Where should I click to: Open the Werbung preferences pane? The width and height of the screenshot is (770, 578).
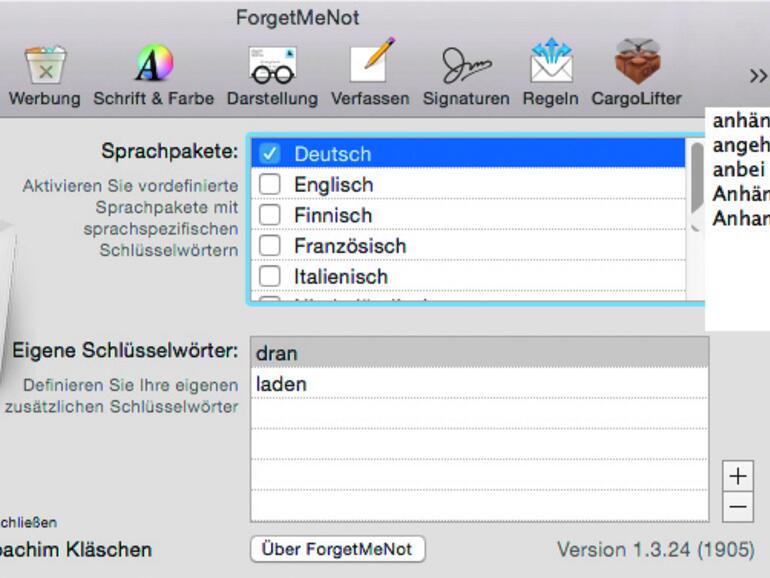44,73
